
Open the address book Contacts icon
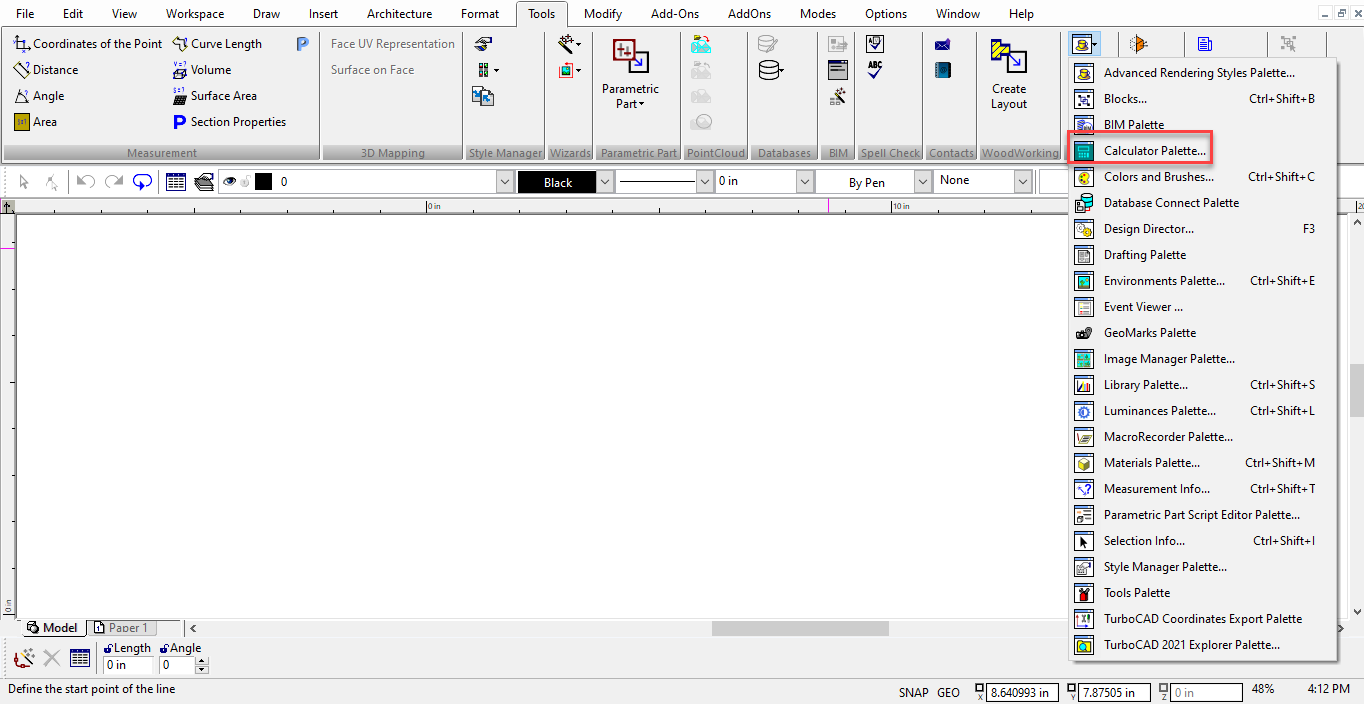coord(942,70)
